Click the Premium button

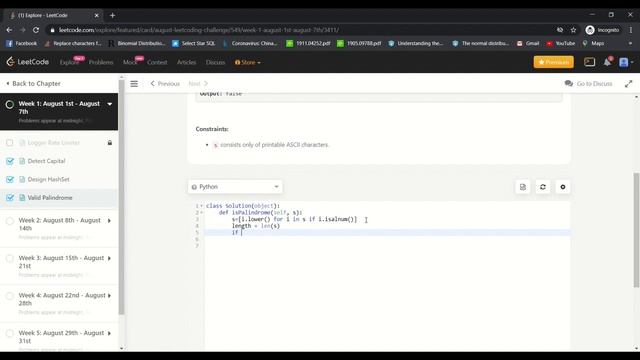(553, 62)
